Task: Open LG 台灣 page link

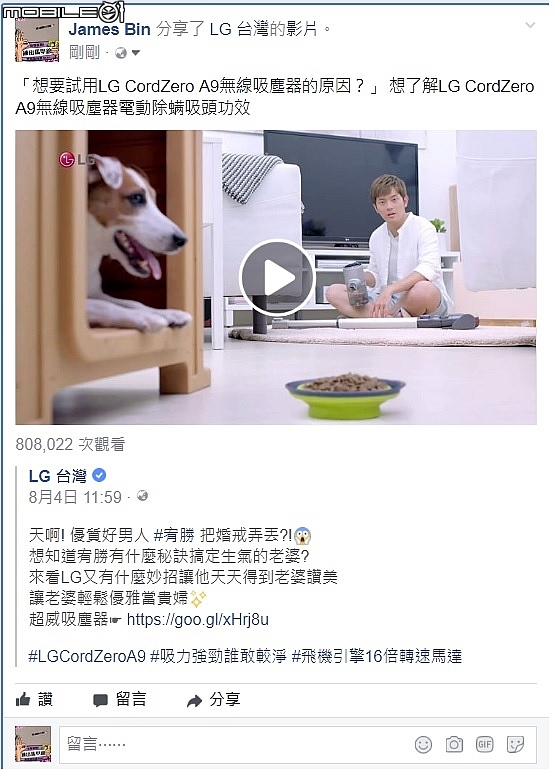Action: [57, 476]
